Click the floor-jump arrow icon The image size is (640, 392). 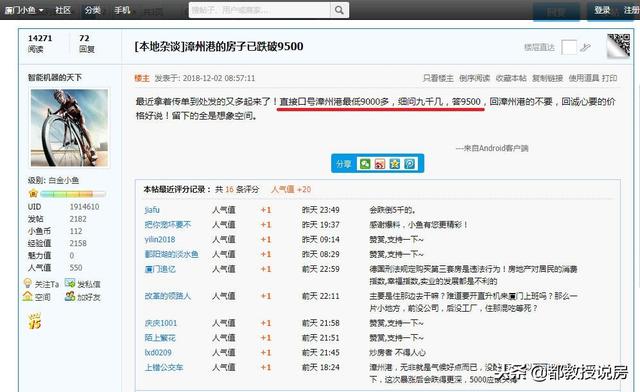(x=585, y=47)
